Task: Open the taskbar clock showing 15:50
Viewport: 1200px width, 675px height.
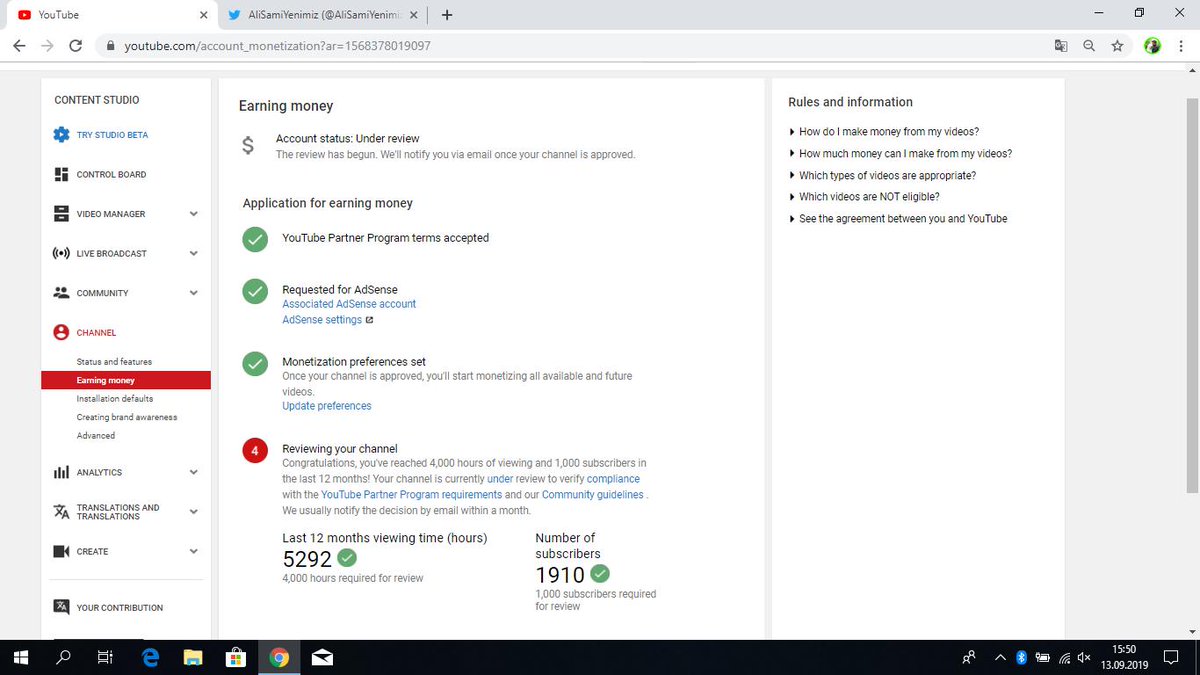Action: pos(1125,657)
